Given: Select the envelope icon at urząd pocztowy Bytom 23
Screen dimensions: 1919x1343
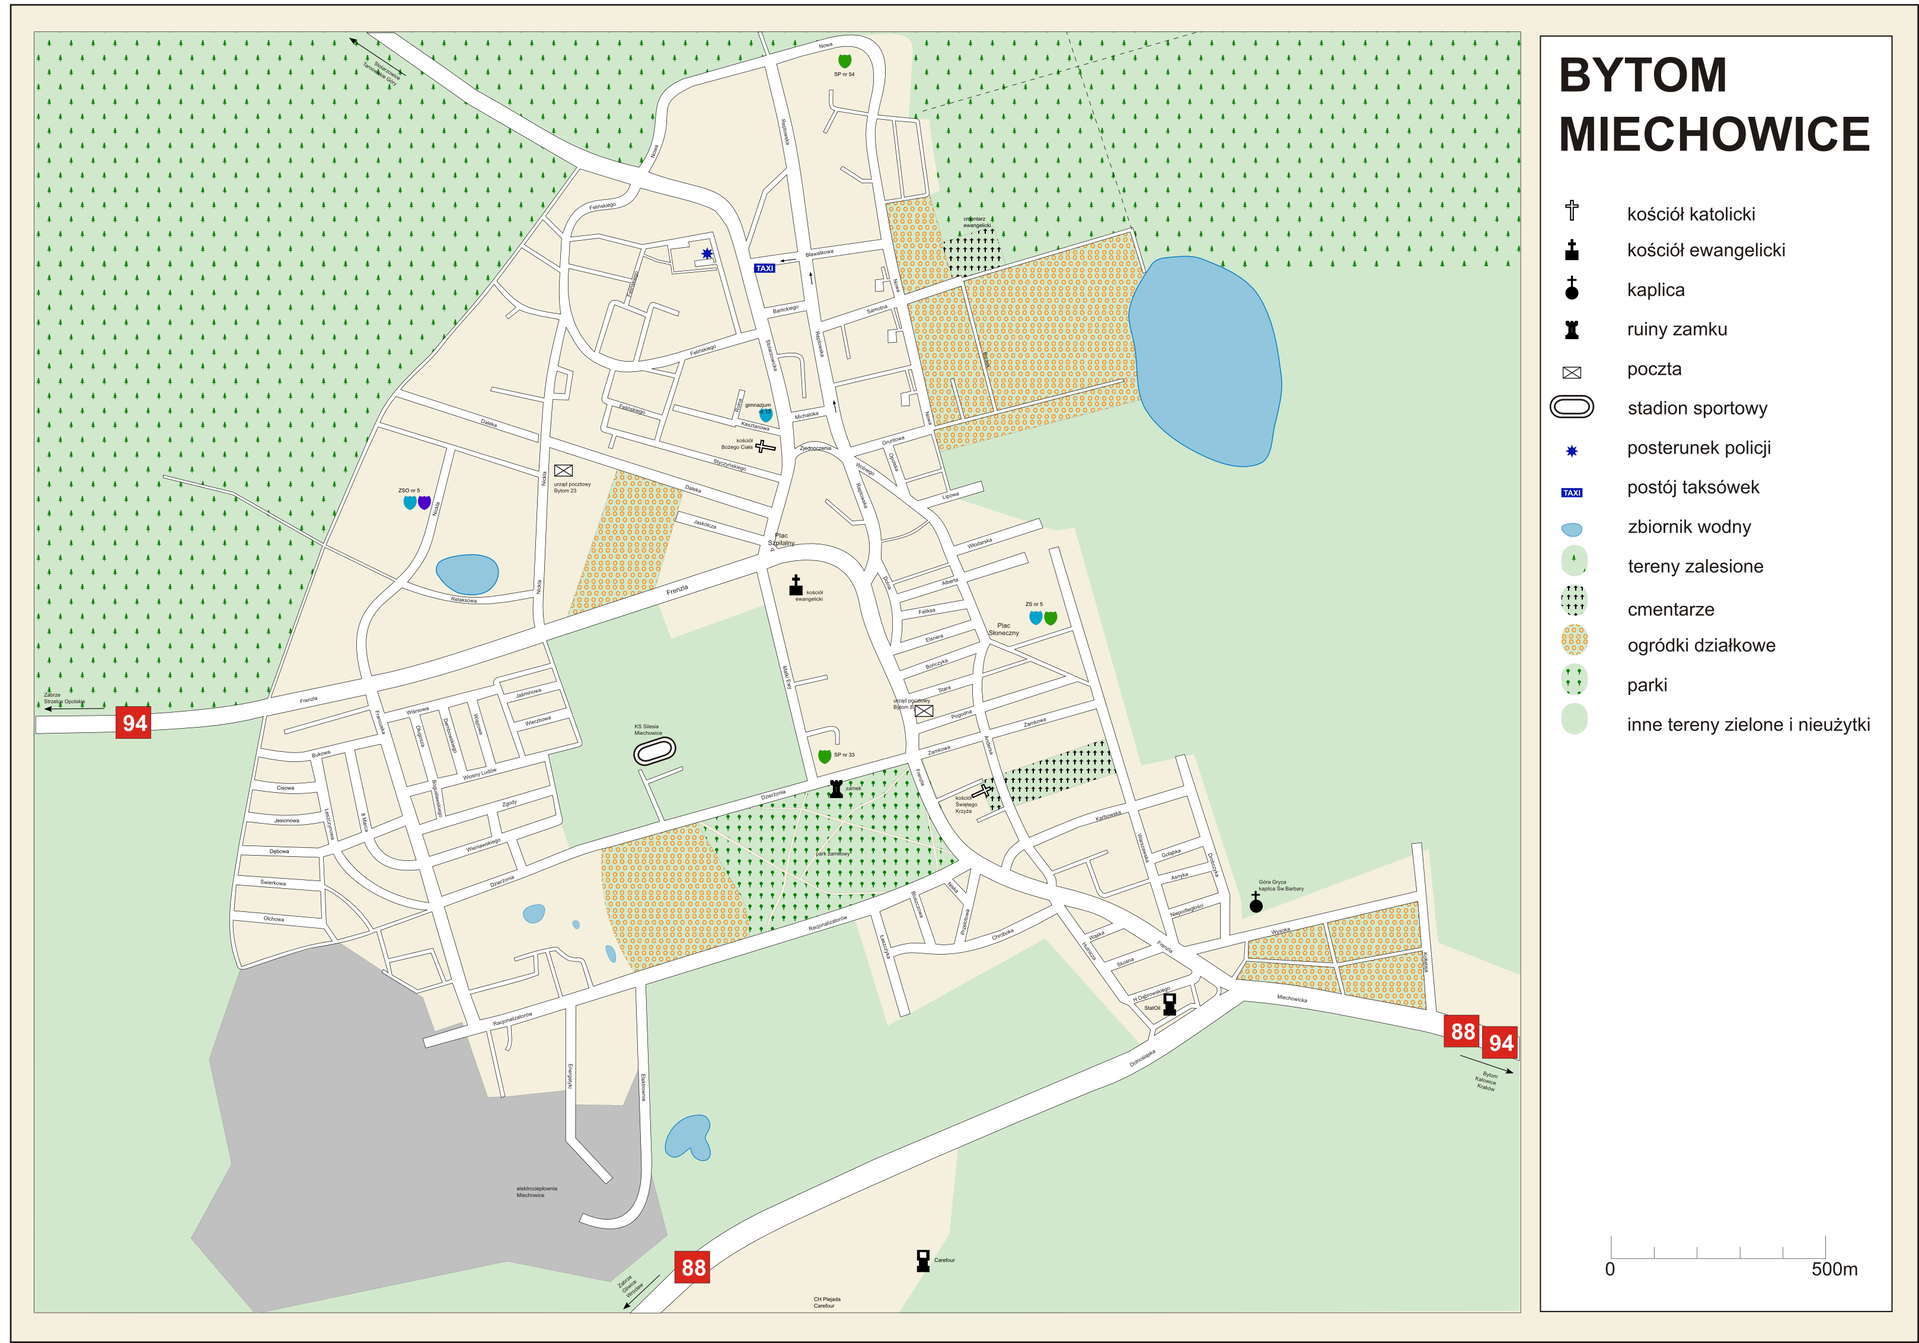Looking at the screenshot, I should [x=563, y=471].
